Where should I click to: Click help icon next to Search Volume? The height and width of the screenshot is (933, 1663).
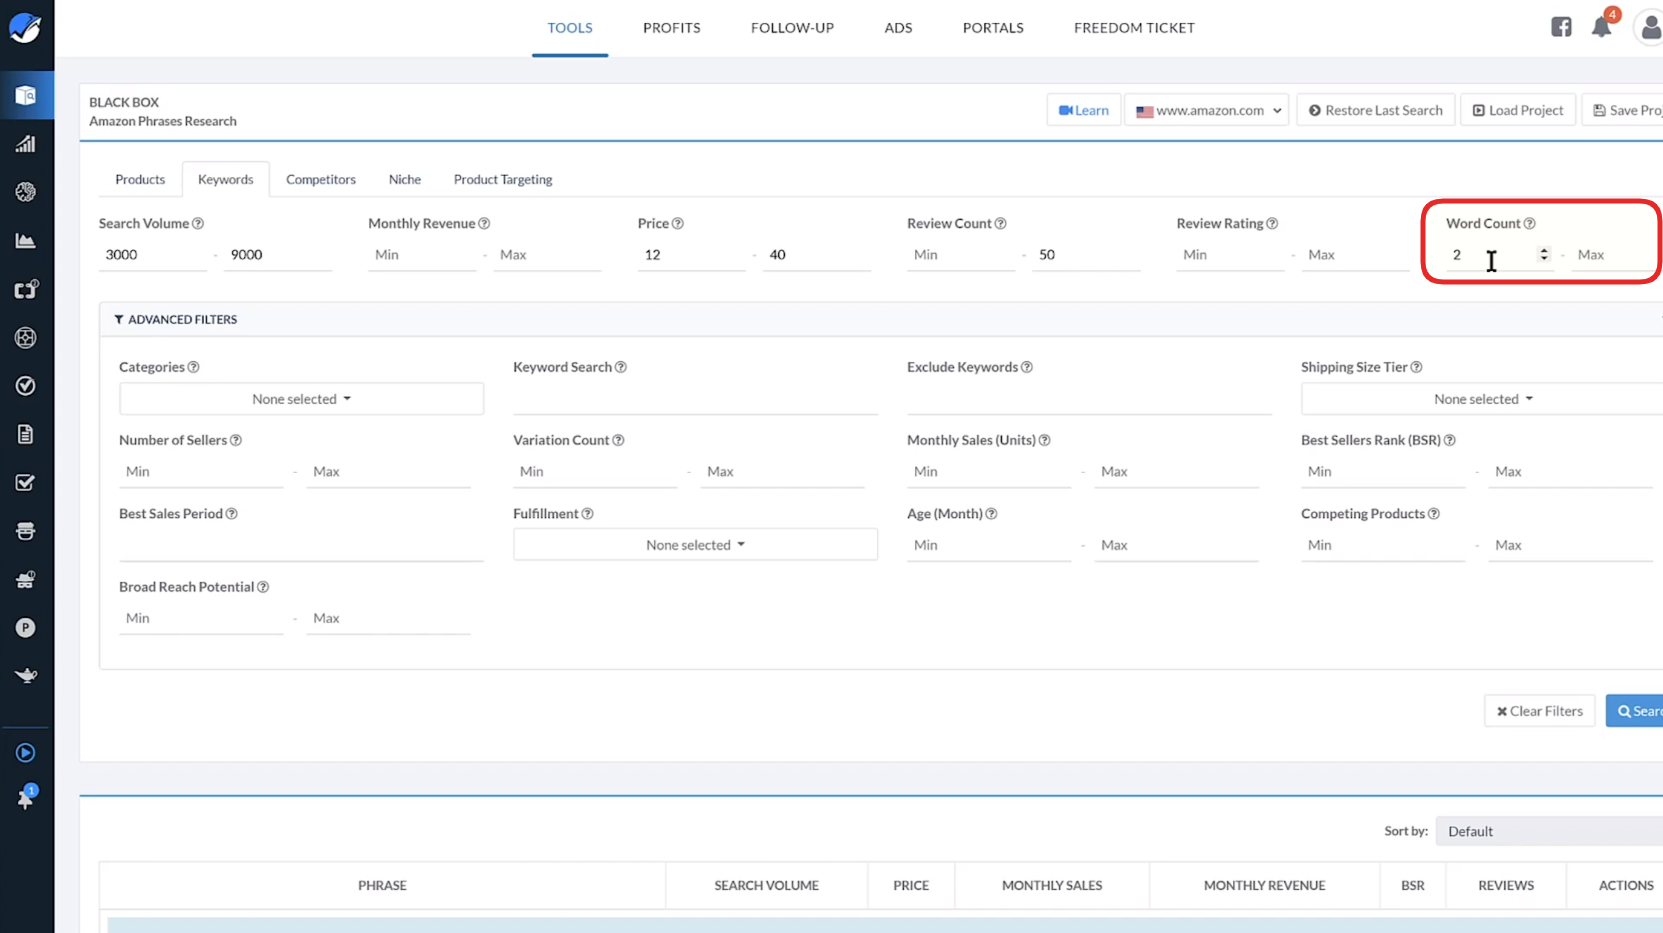198,224
